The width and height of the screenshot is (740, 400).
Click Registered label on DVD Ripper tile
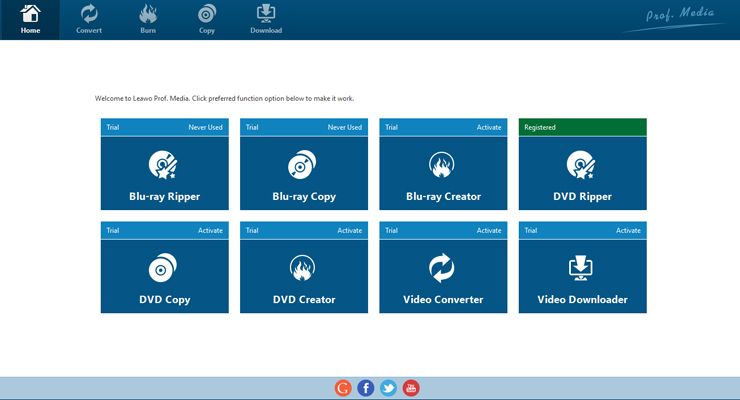[x=540, y=127]
